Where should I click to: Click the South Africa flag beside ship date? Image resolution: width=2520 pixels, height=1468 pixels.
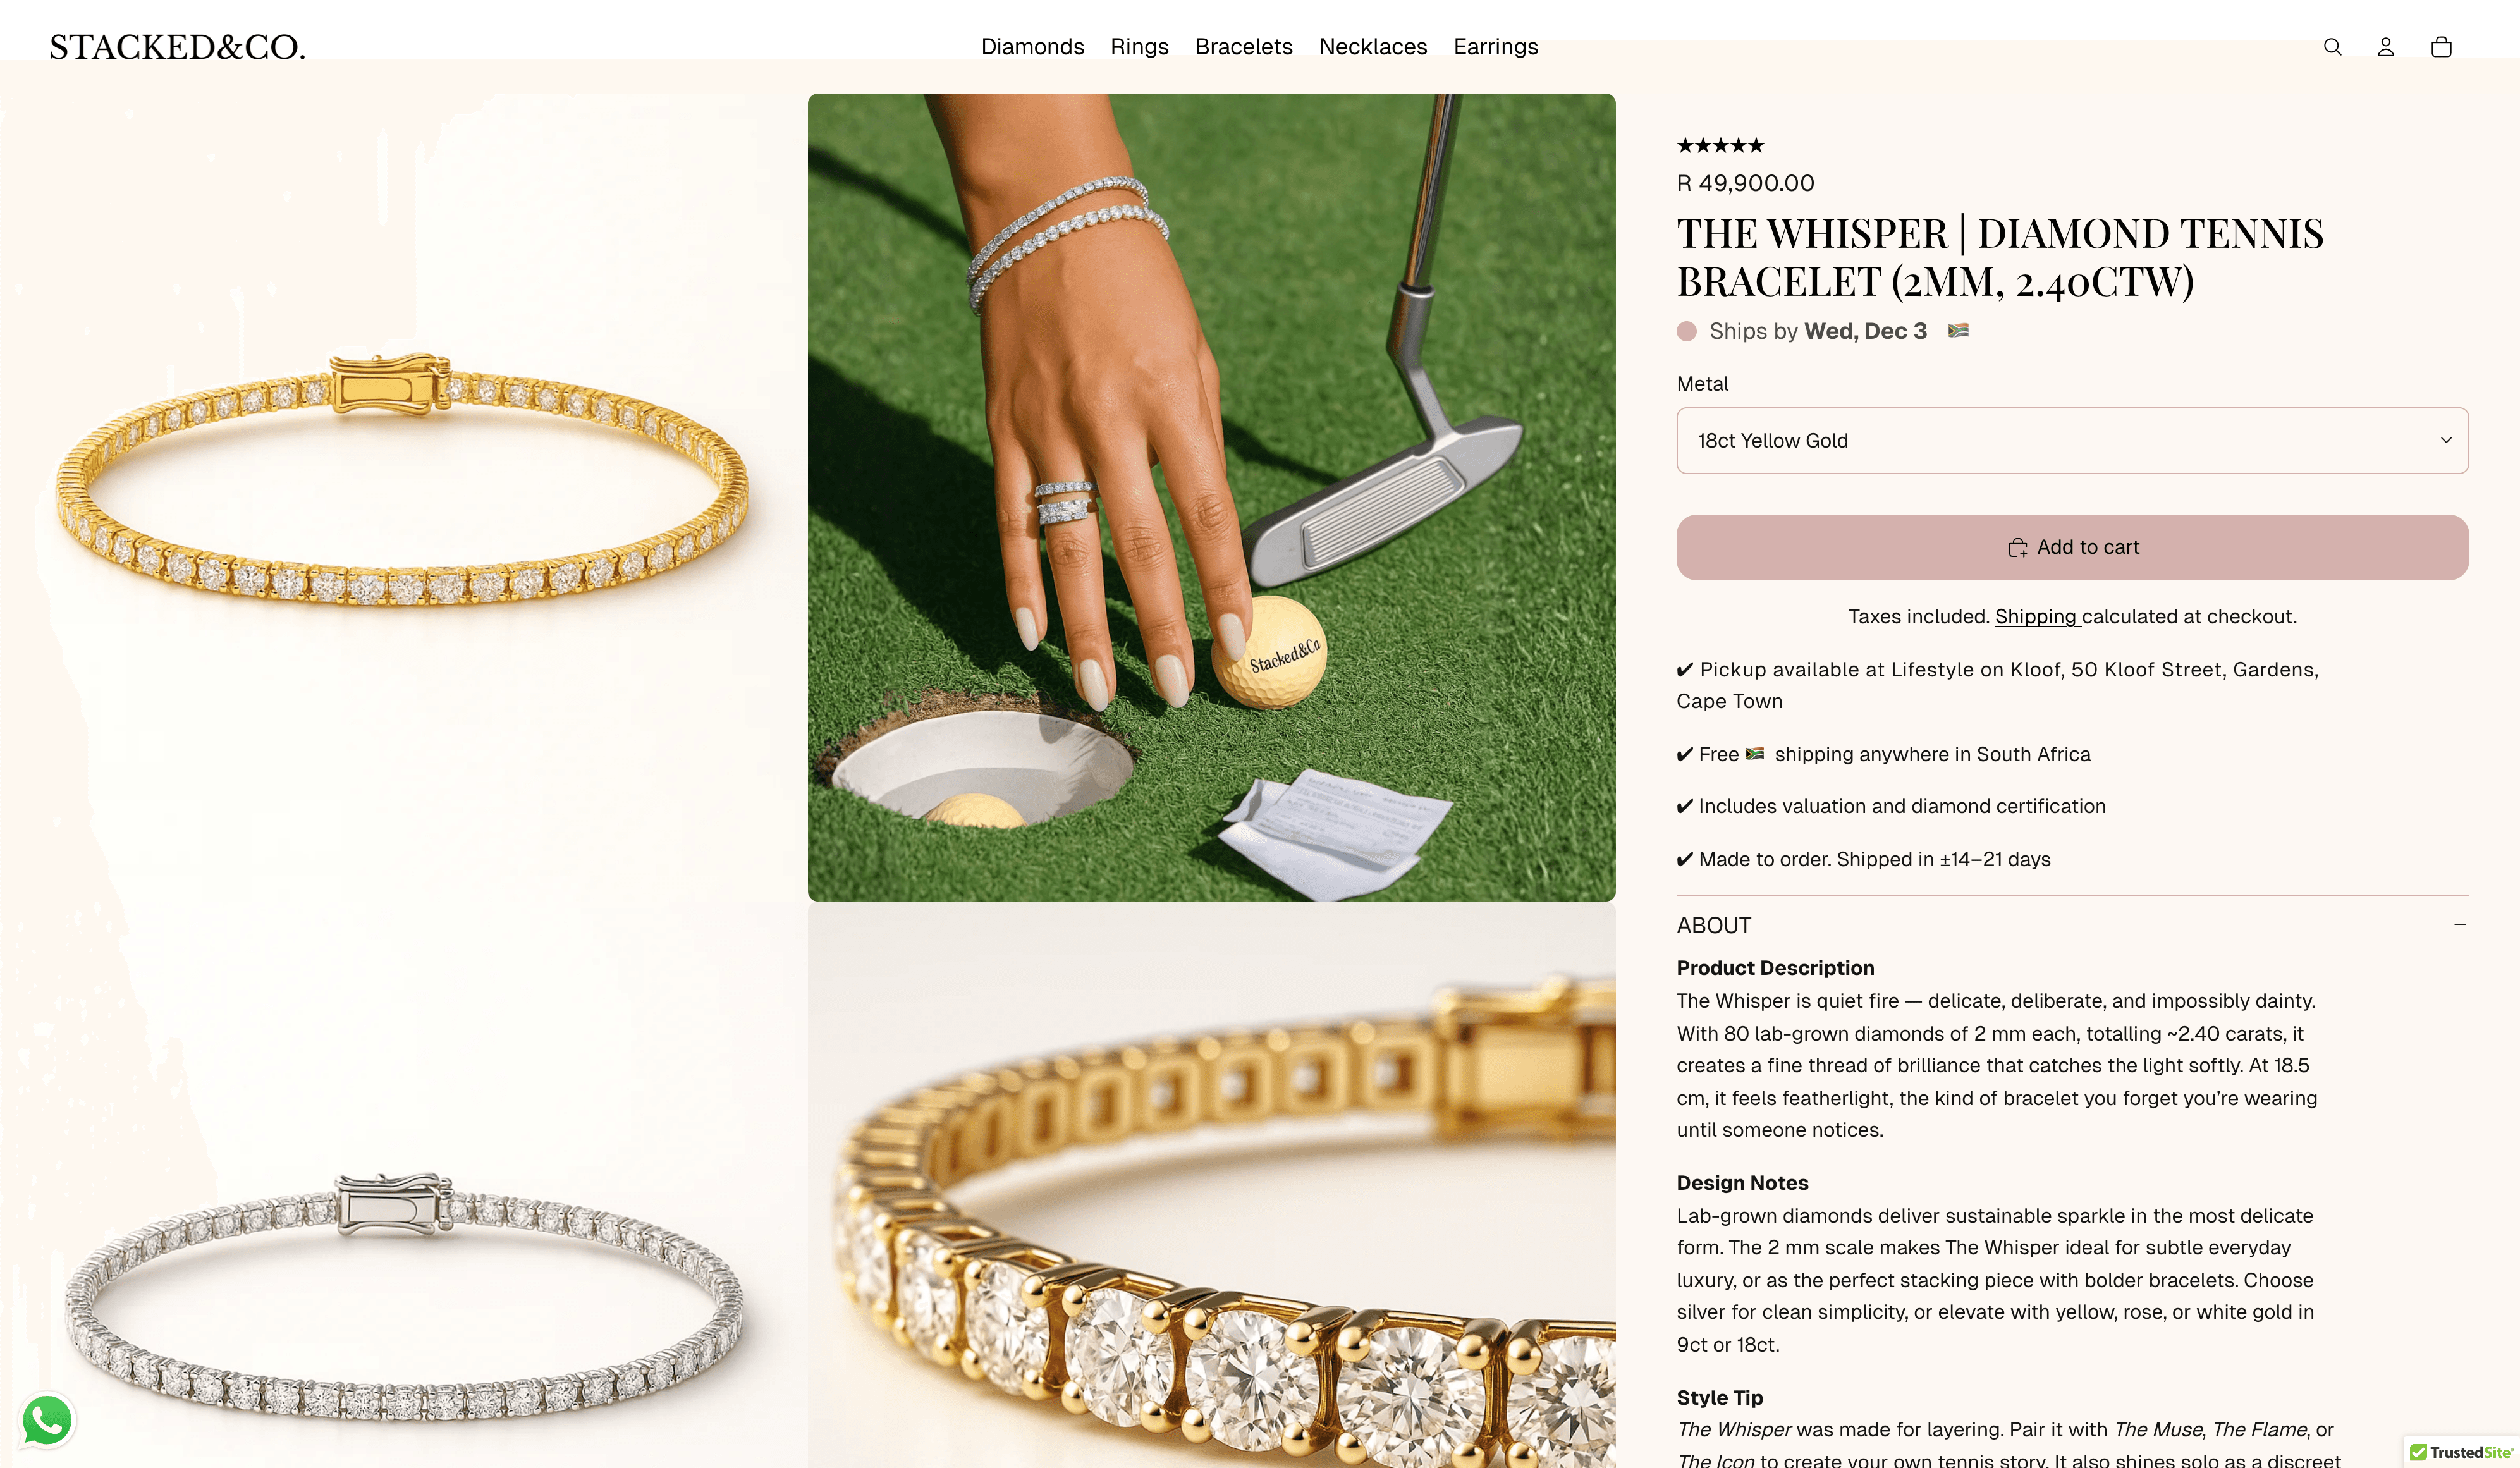tap(1958, 330)
